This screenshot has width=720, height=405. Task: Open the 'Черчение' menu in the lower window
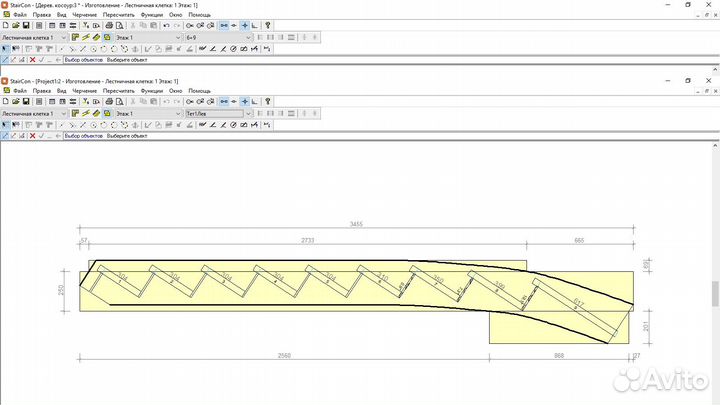(x=84, y=90)
